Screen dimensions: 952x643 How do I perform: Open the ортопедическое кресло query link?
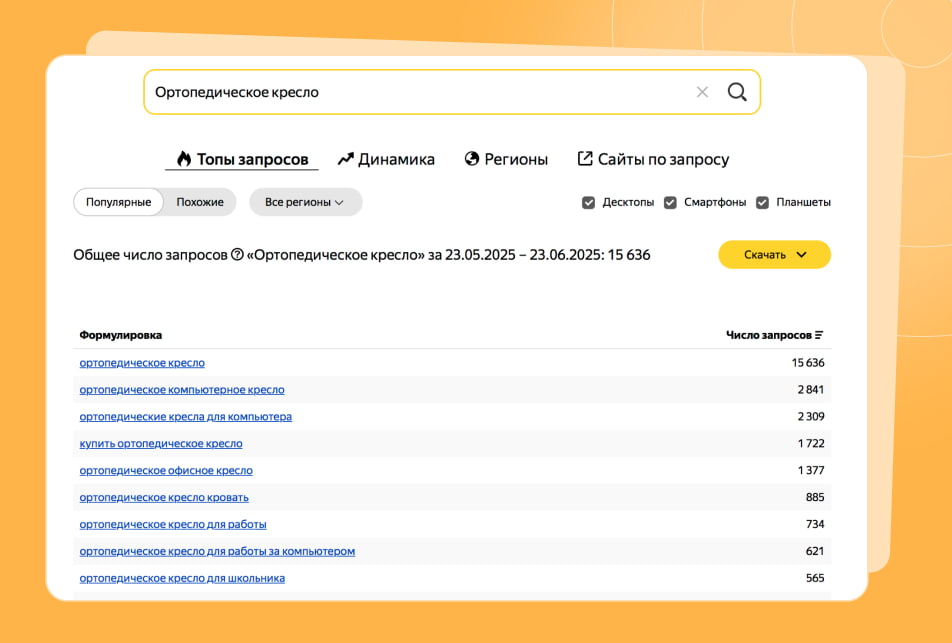pyautogui.click(x=142, y=362)
